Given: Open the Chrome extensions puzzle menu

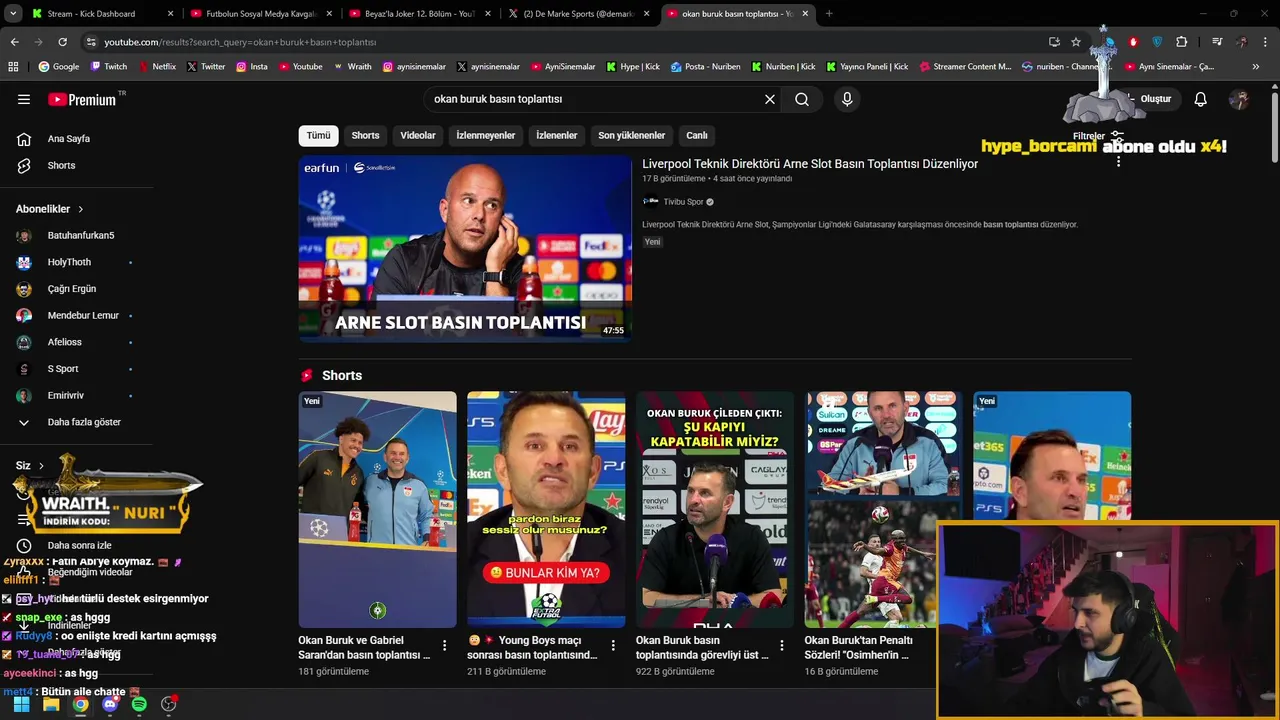Looking at the screenshot, I should pos(1182,42).
